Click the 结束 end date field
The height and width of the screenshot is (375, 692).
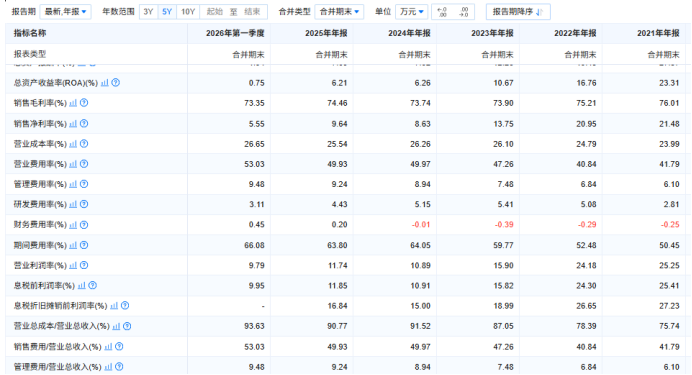click(x=252, y=12)
